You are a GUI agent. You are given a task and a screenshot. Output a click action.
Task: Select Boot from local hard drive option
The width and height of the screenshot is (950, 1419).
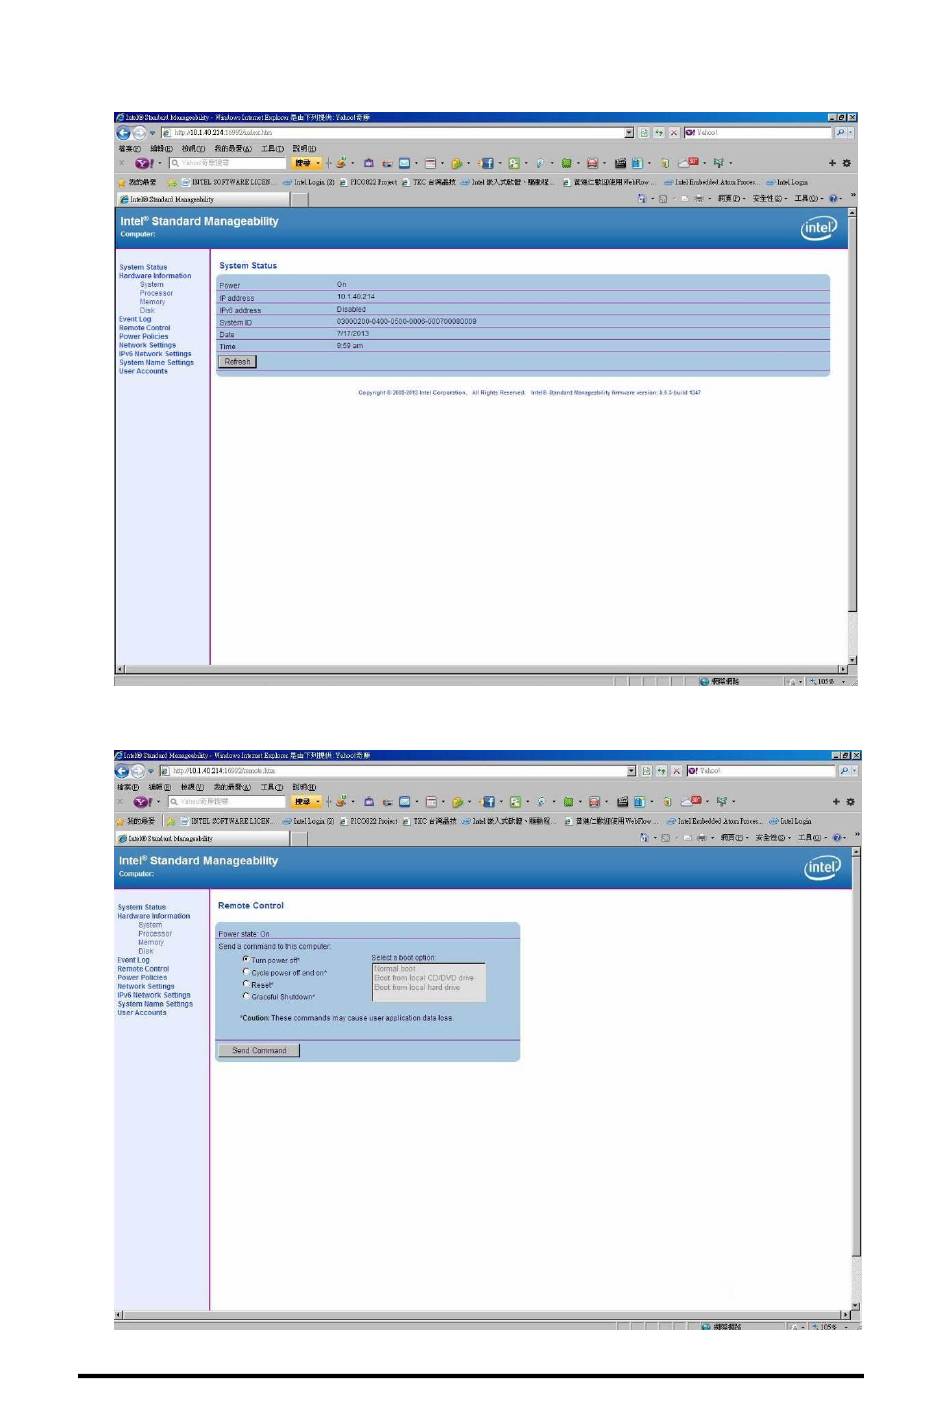pyautogui.click(x=417, y=987)
